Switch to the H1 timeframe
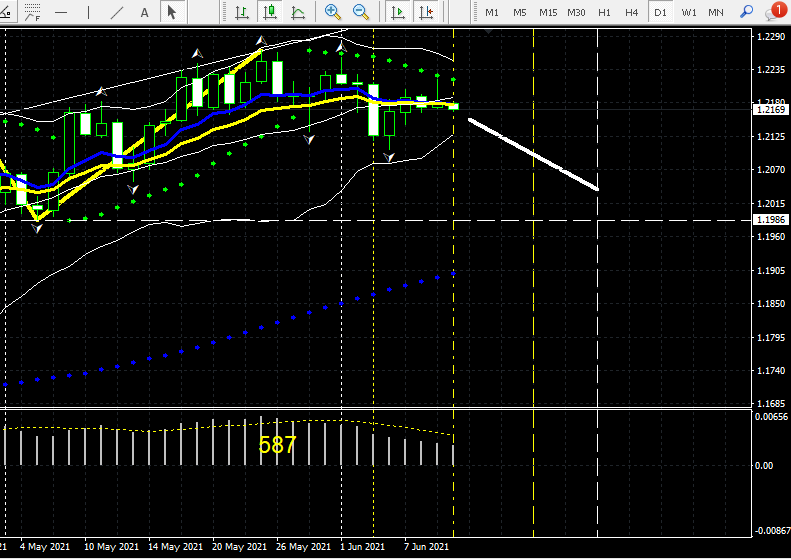791x560 pixels. (x=604, y=12)
